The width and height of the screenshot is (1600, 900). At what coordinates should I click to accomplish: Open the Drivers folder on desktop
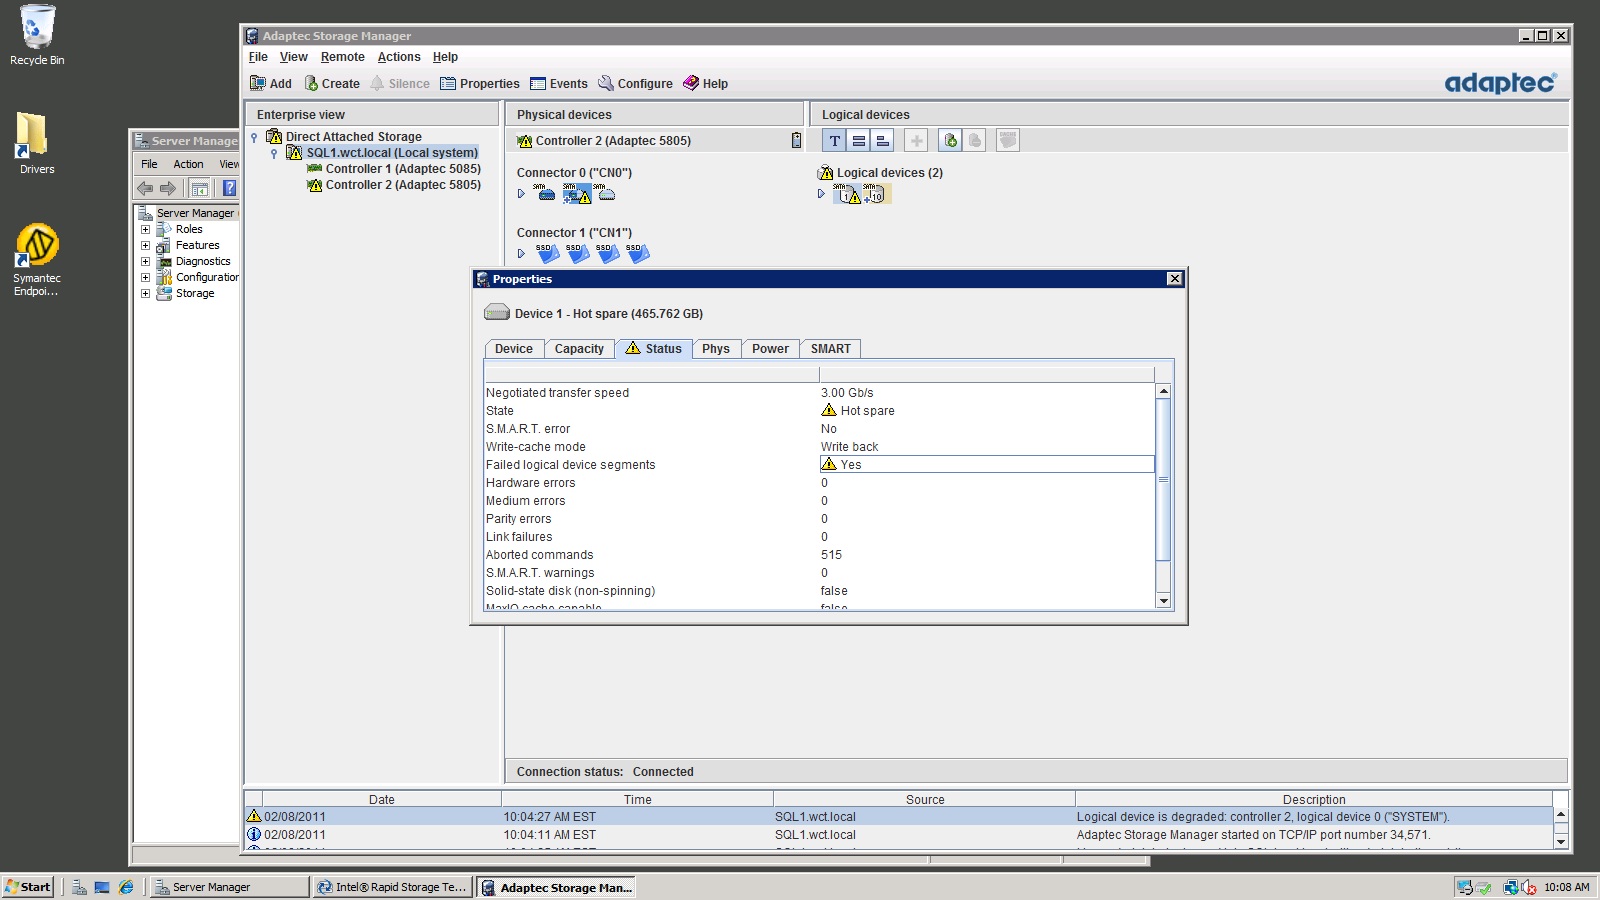[36, 143]
